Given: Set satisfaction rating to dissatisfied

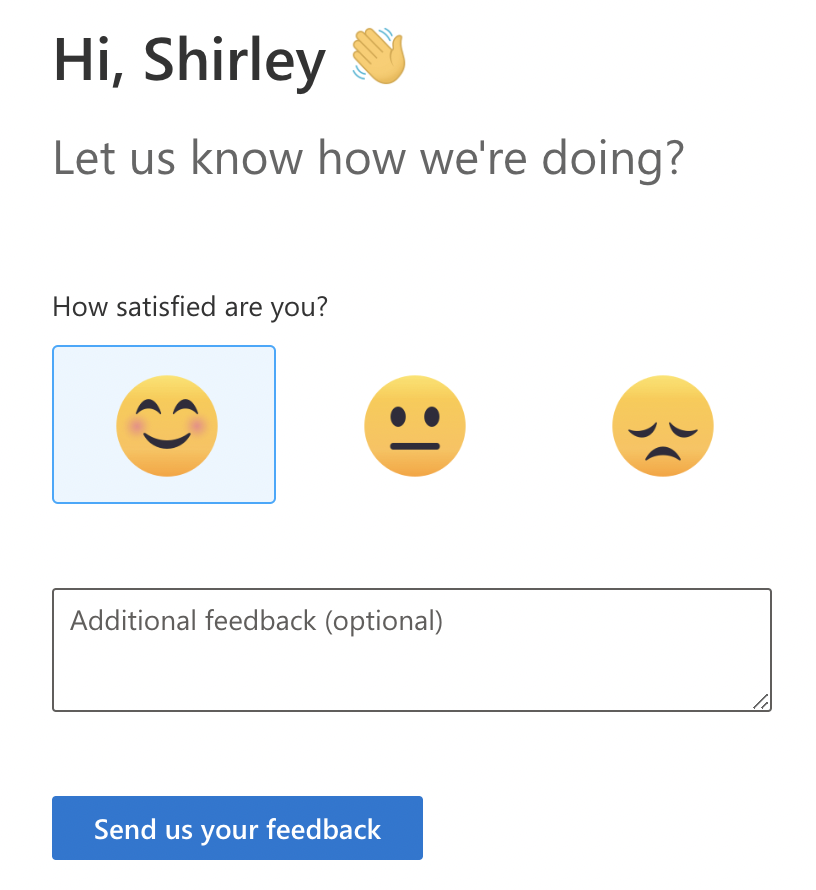Looking at the screenshot, I should pos(662,425).
